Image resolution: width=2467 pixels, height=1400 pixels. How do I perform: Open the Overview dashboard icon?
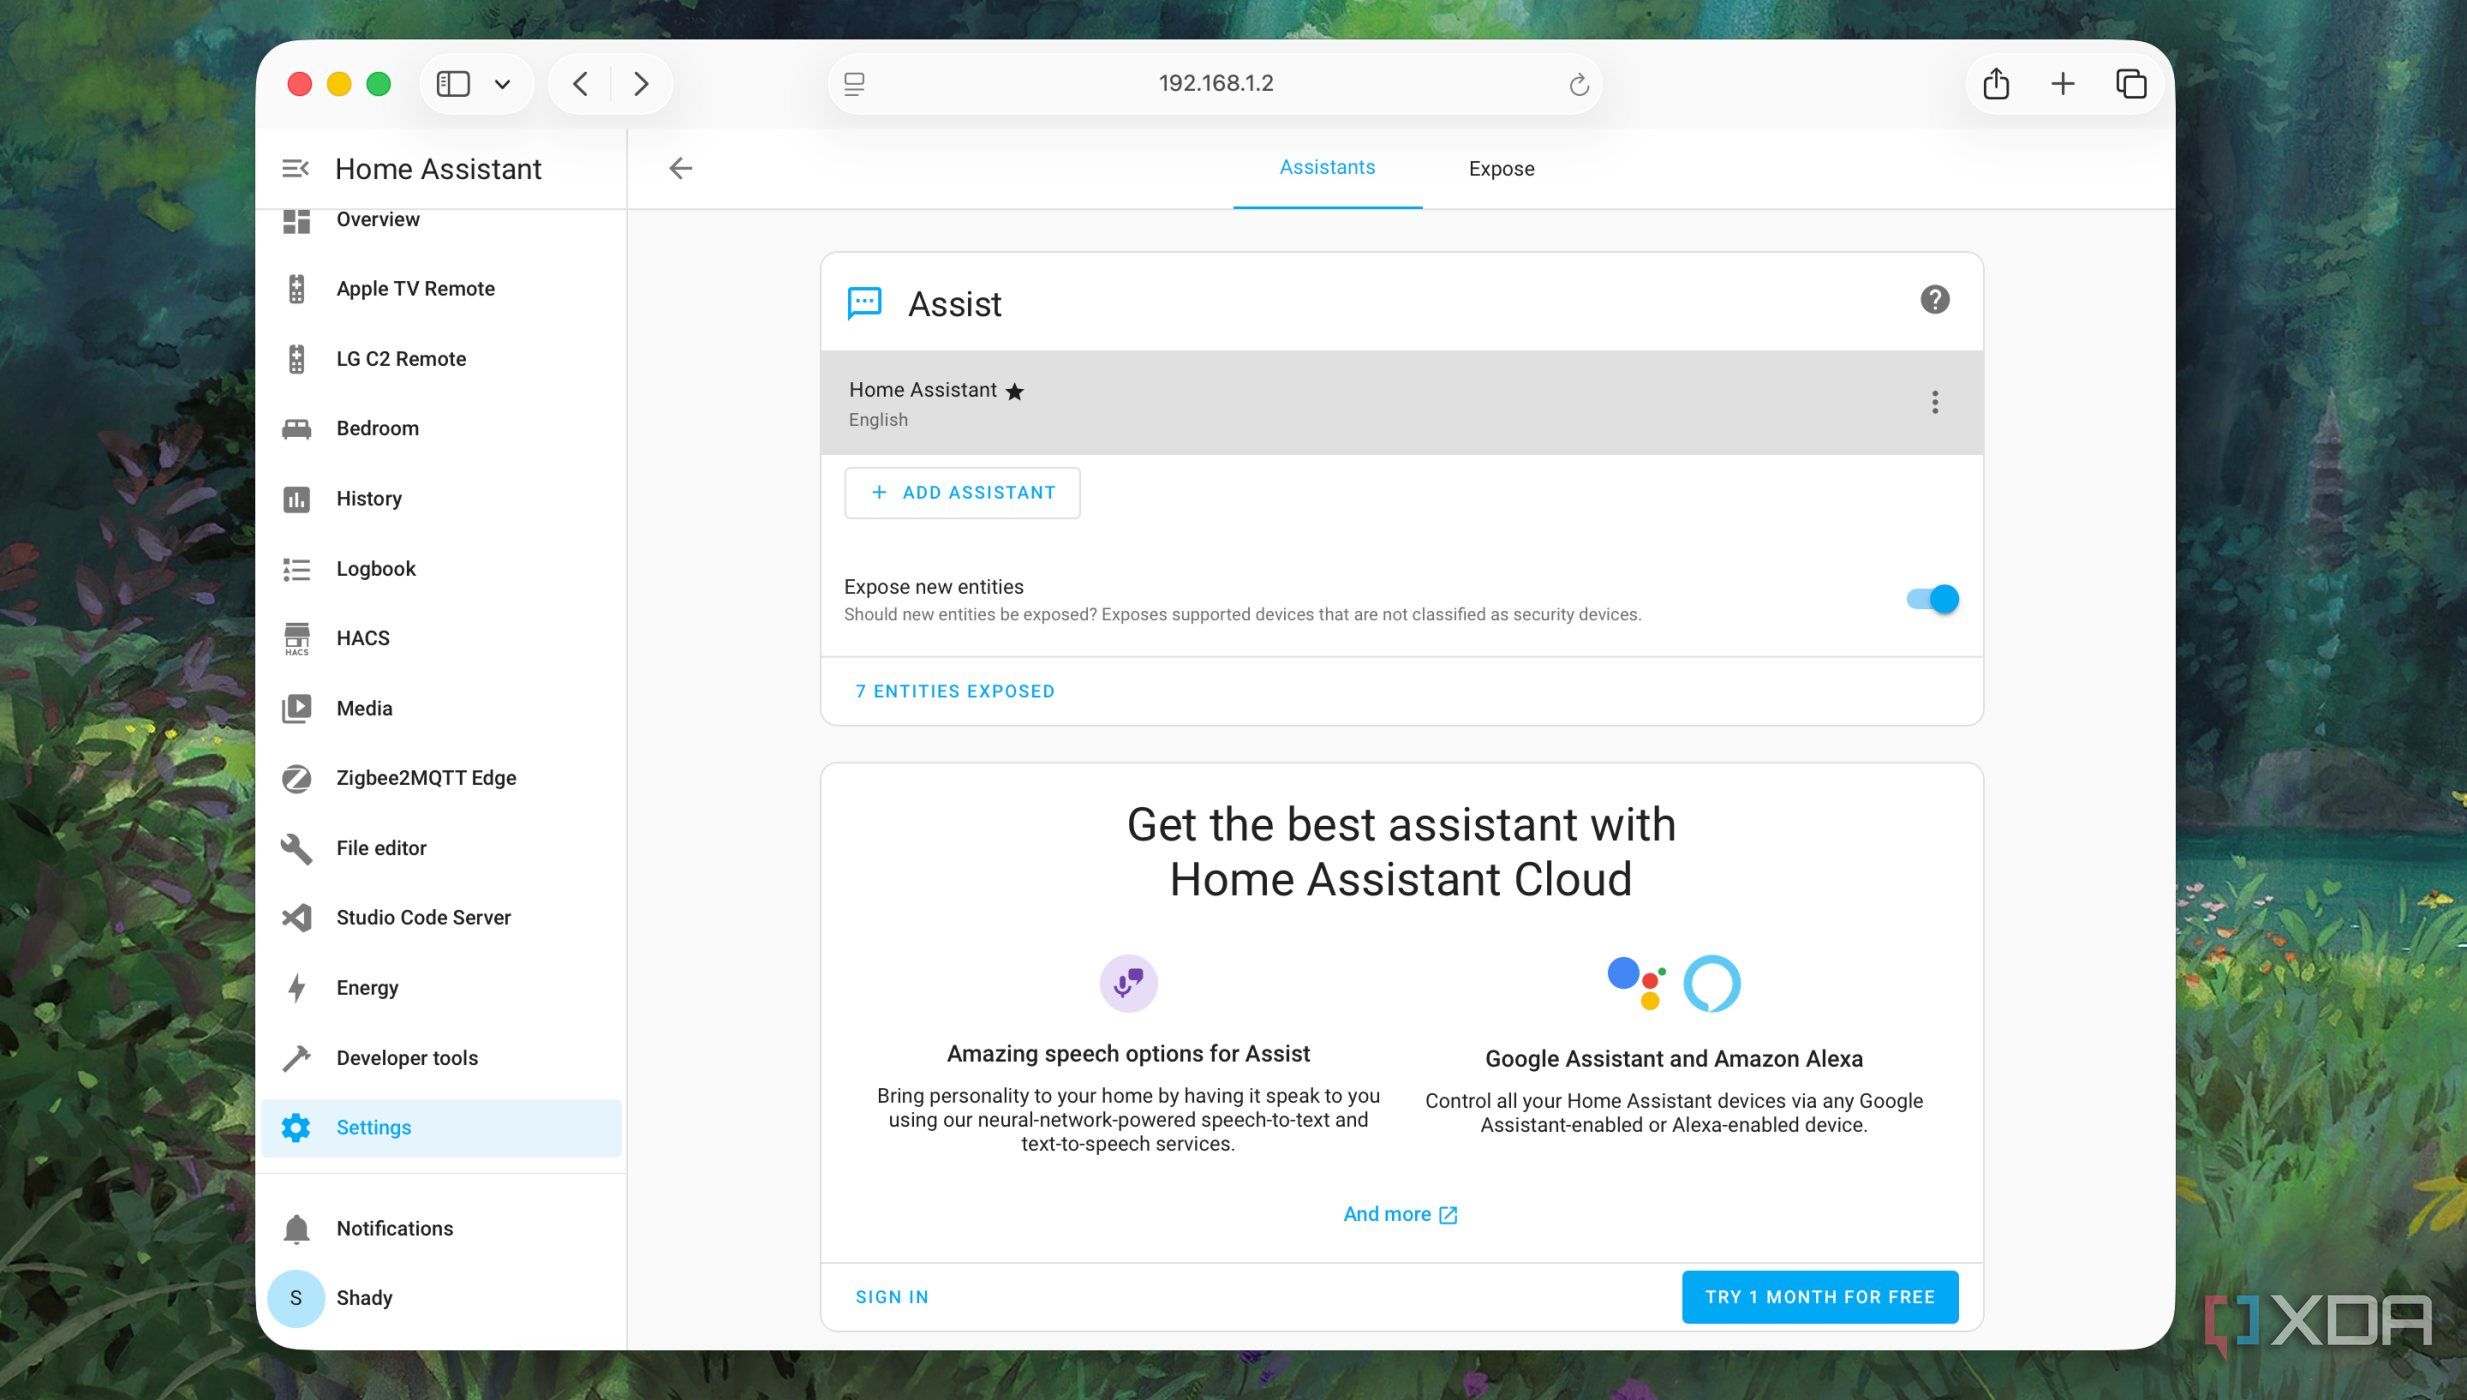(296, 220)
